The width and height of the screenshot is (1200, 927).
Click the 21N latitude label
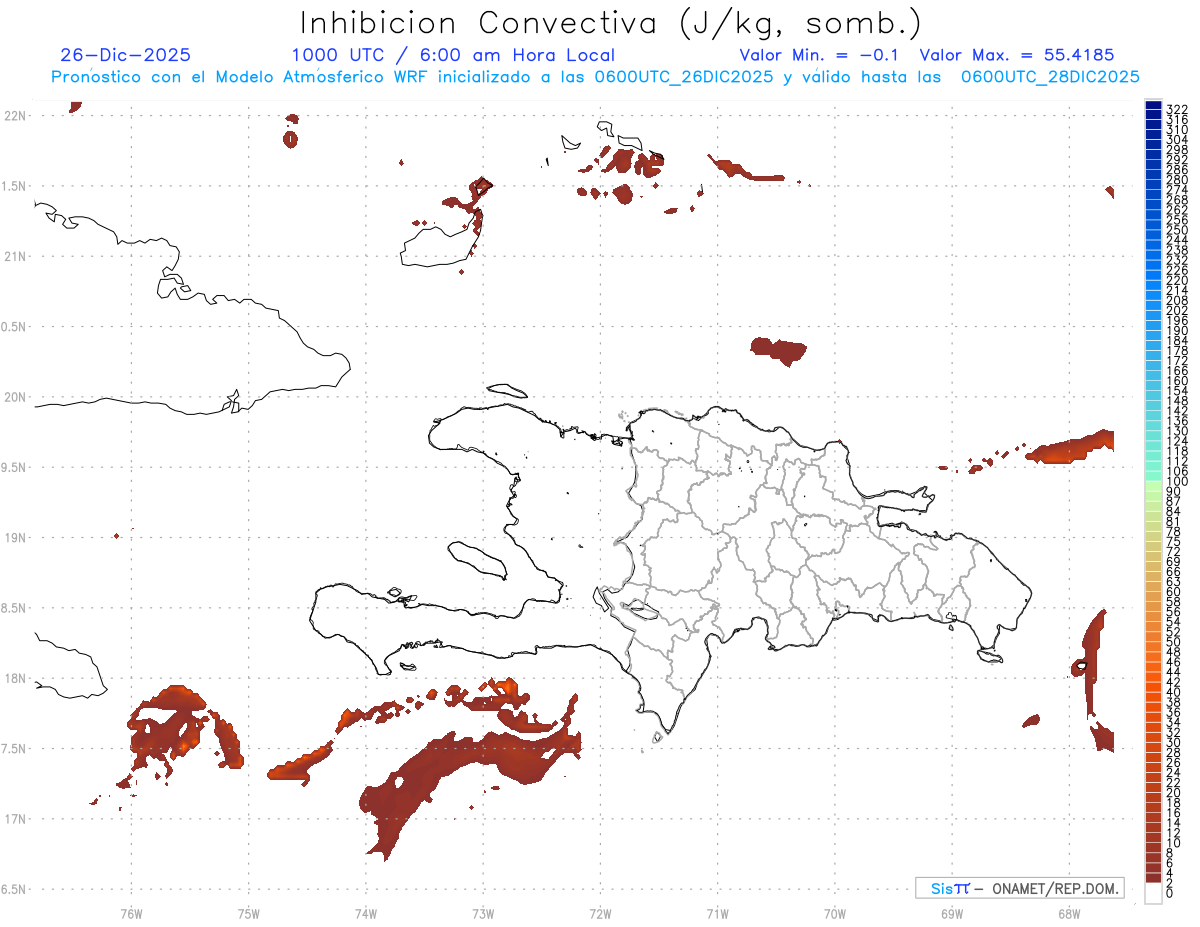click(x=15, y=257)
